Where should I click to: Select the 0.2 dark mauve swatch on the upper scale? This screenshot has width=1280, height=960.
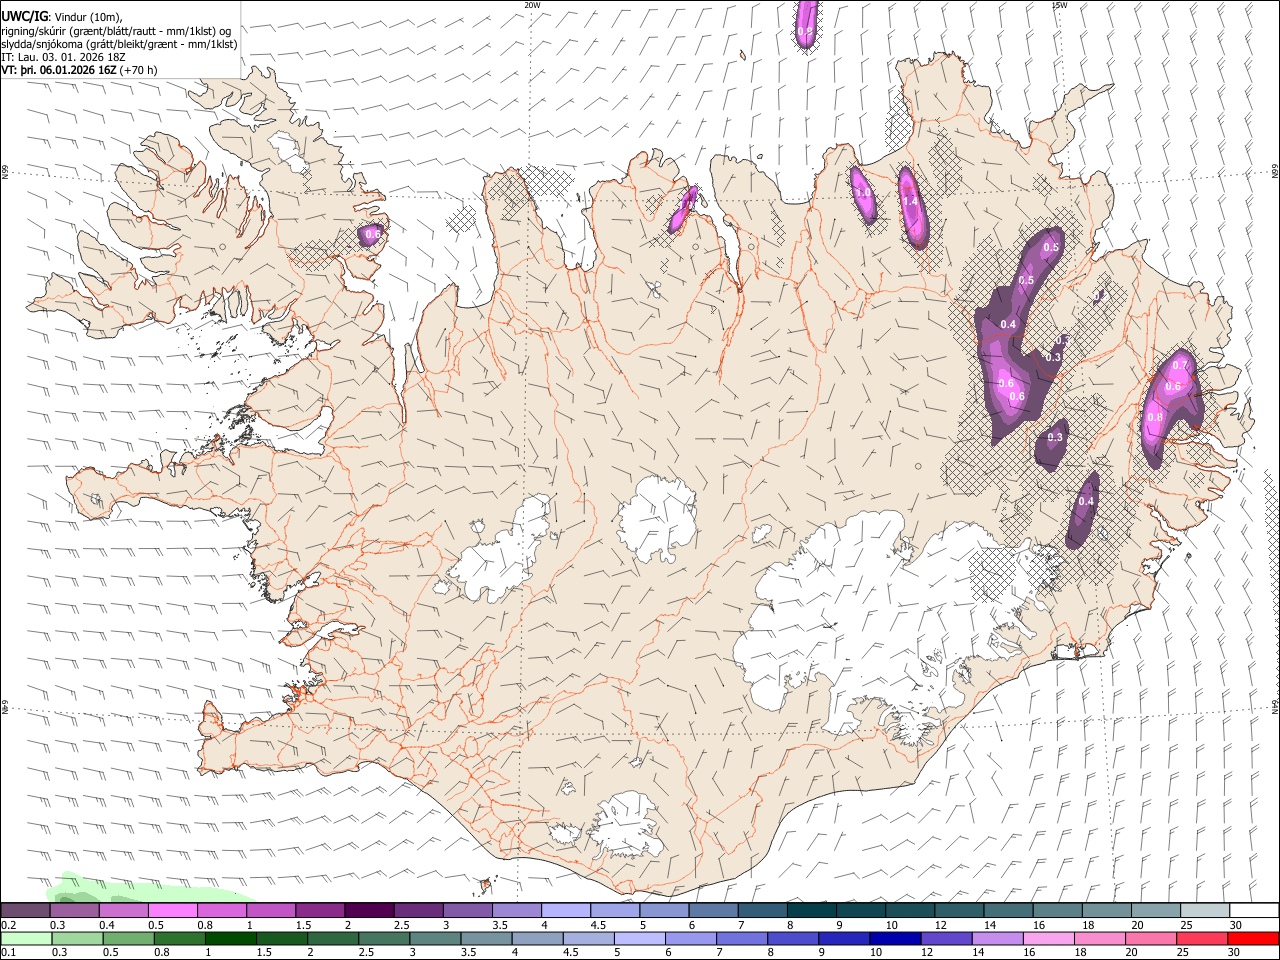click(x=26, y=910)
